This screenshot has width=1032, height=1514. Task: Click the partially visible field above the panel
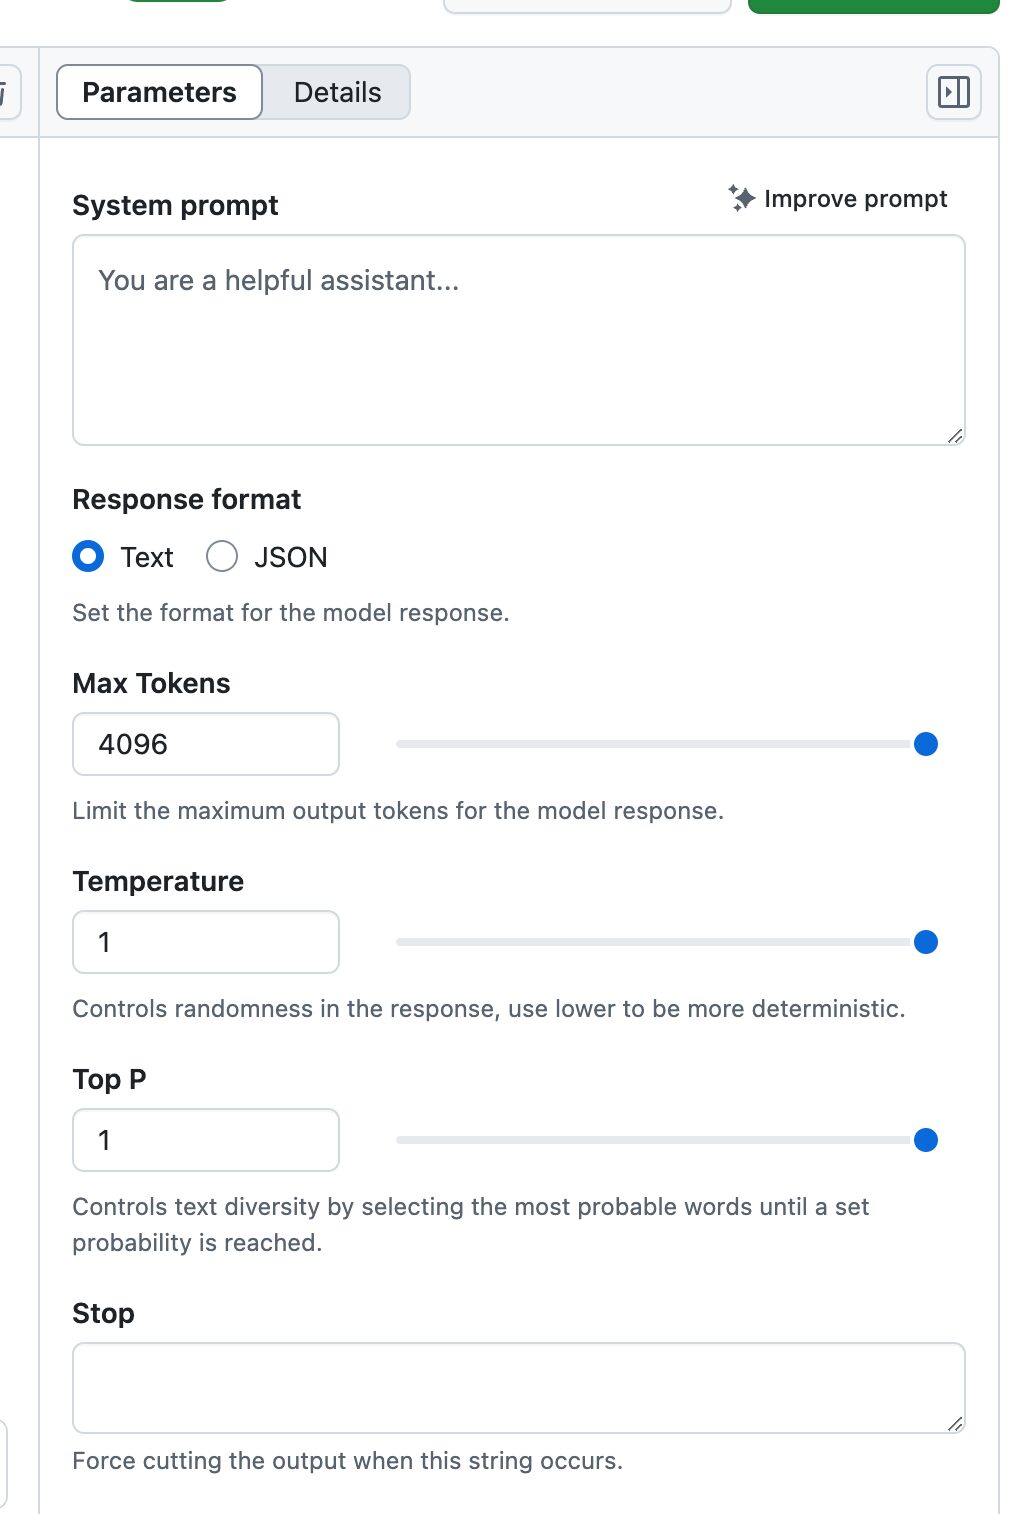587,5
